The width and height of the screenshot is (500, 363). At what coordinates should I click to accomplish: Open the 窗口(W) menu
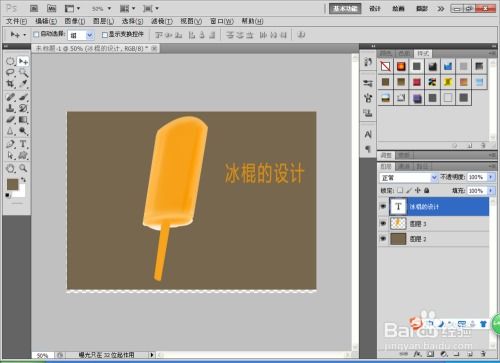pyautogui.click(x=222, y=21)
